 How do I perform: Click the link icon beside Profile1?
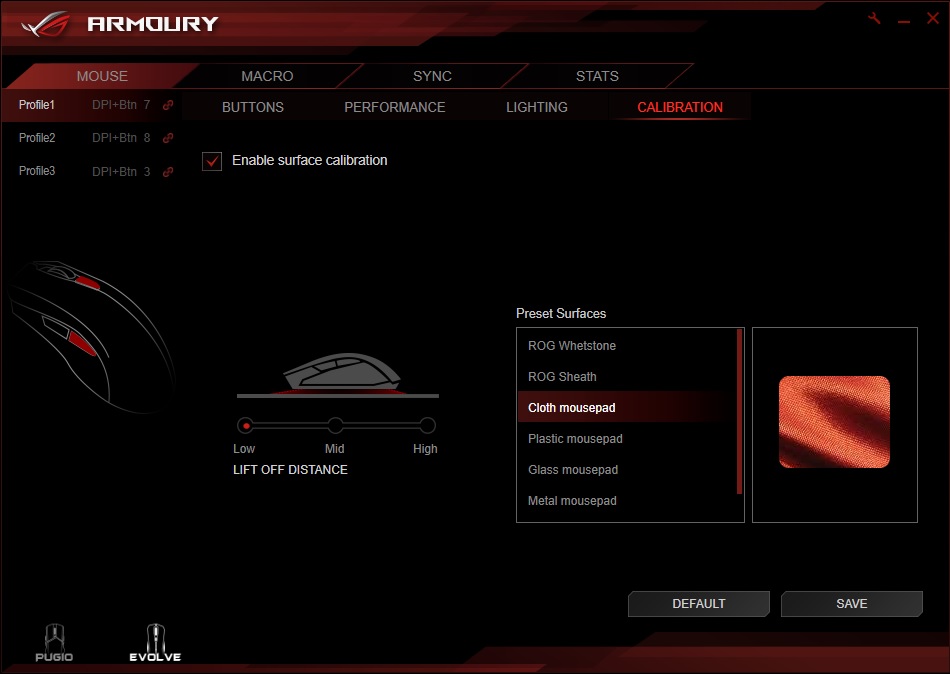click(x=168, y=105)
